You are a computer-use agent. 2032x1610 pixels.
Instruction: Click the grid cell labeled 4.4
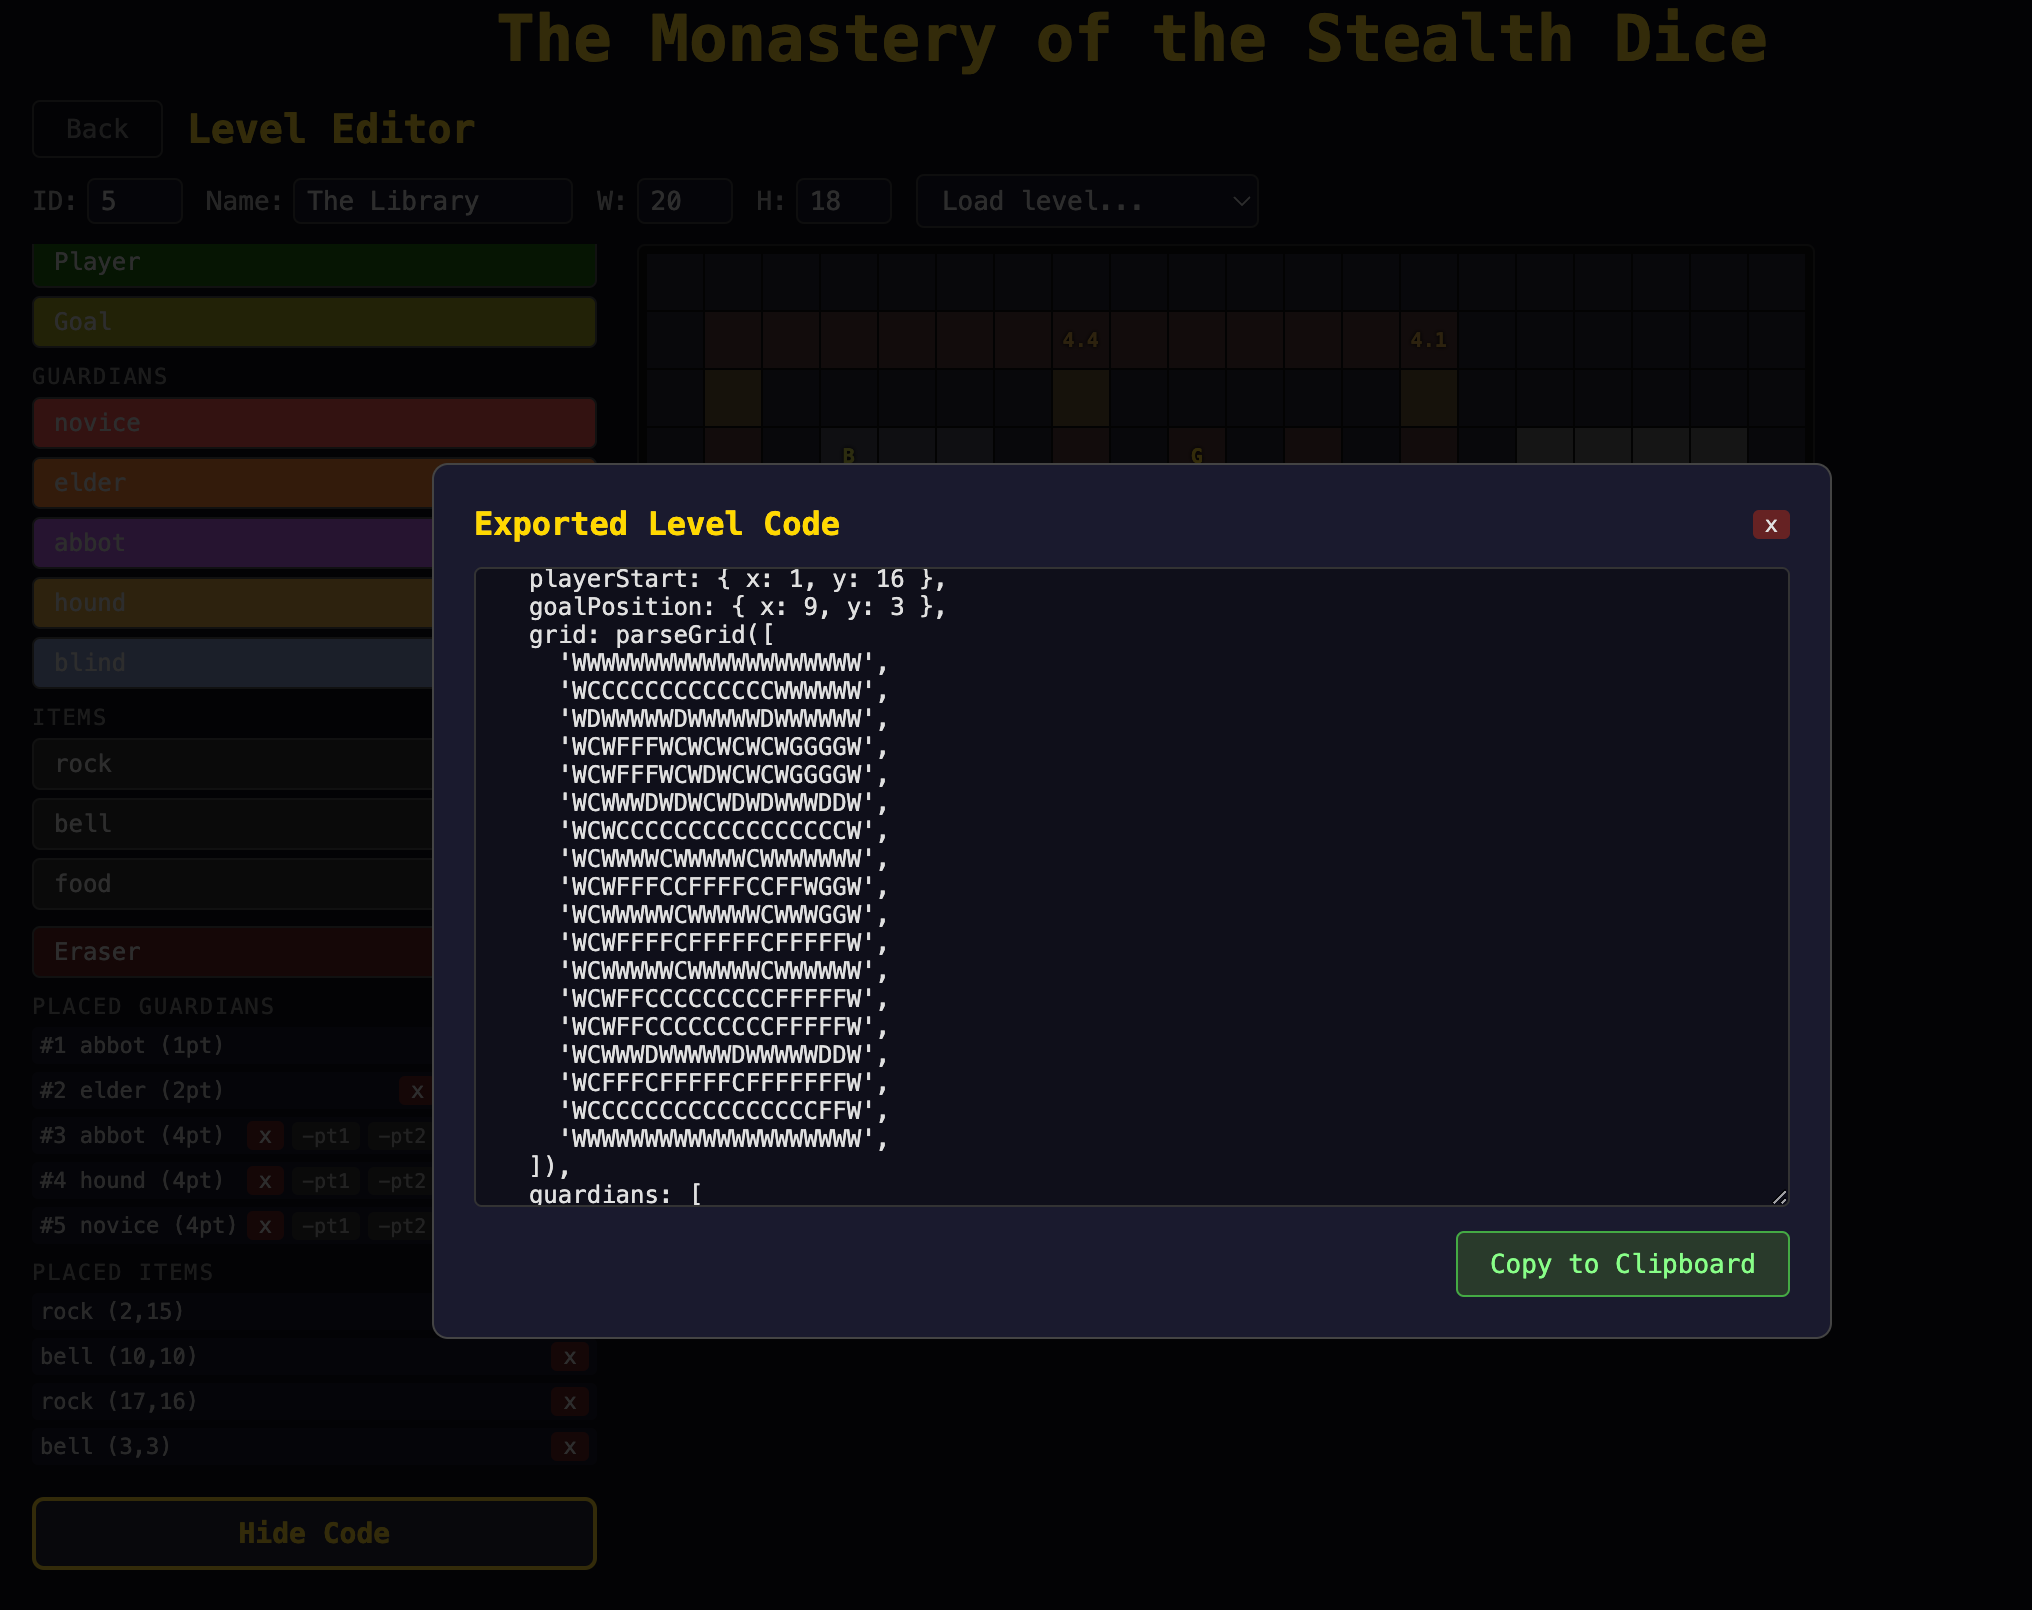(1081, 340)
